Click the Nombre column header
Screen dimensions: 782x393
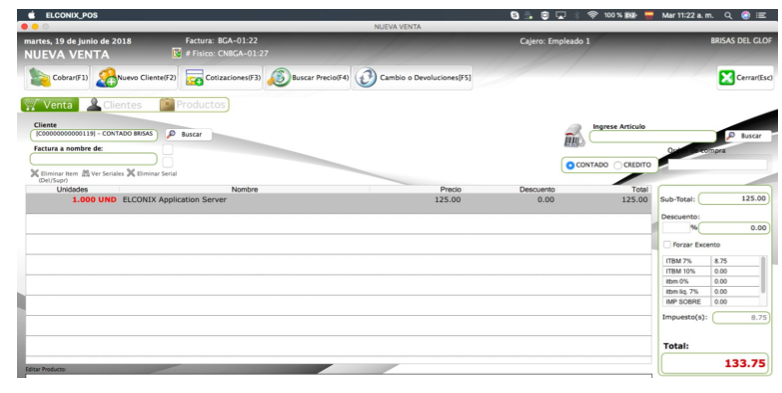pyautogui.click(x=244, y=190)
